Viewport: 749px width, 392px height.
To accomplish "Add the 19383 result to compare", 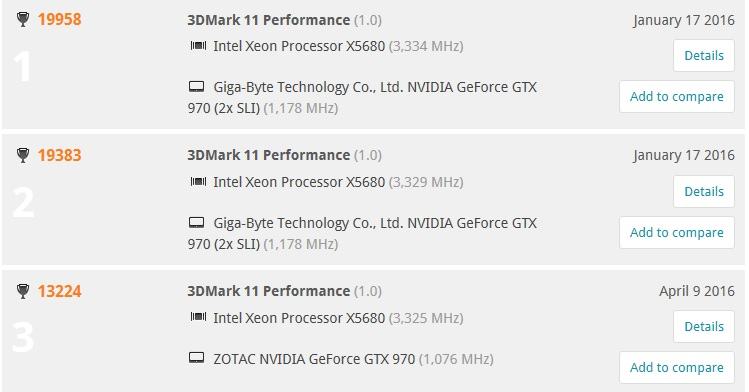I will click(676, 233).
